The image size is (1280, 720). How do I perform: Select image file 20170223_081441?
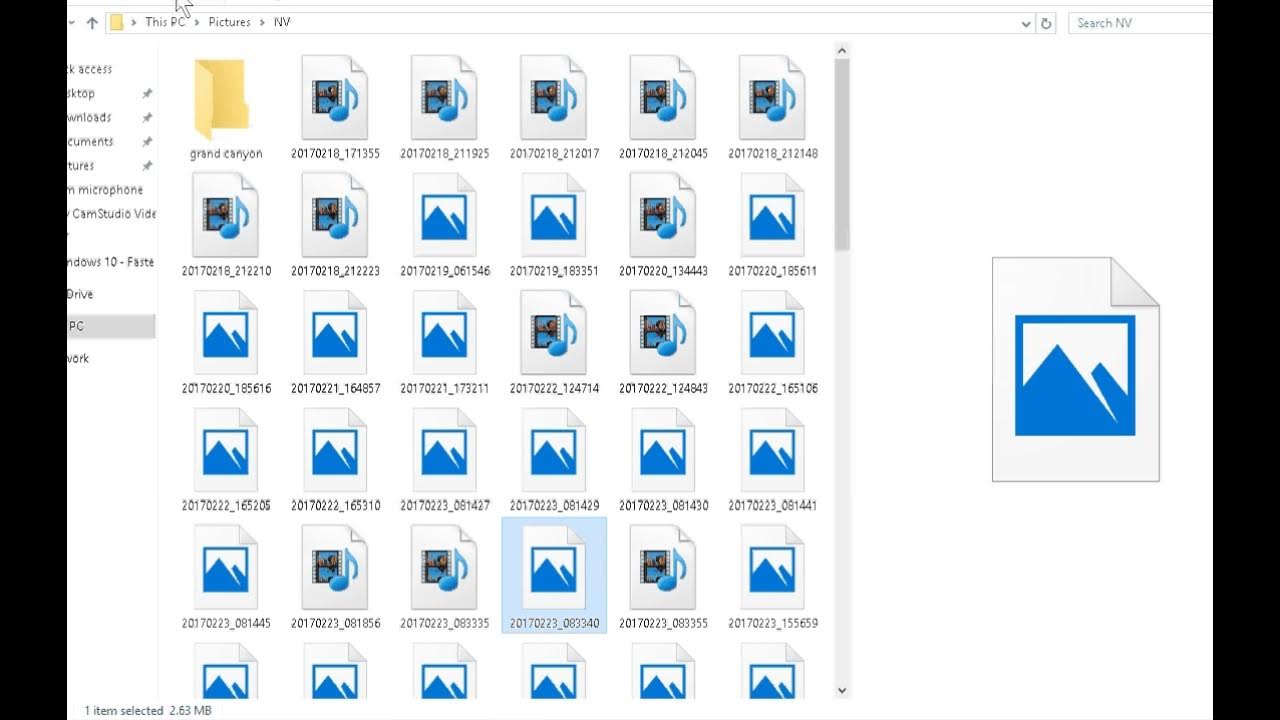(x=772, y=459)
